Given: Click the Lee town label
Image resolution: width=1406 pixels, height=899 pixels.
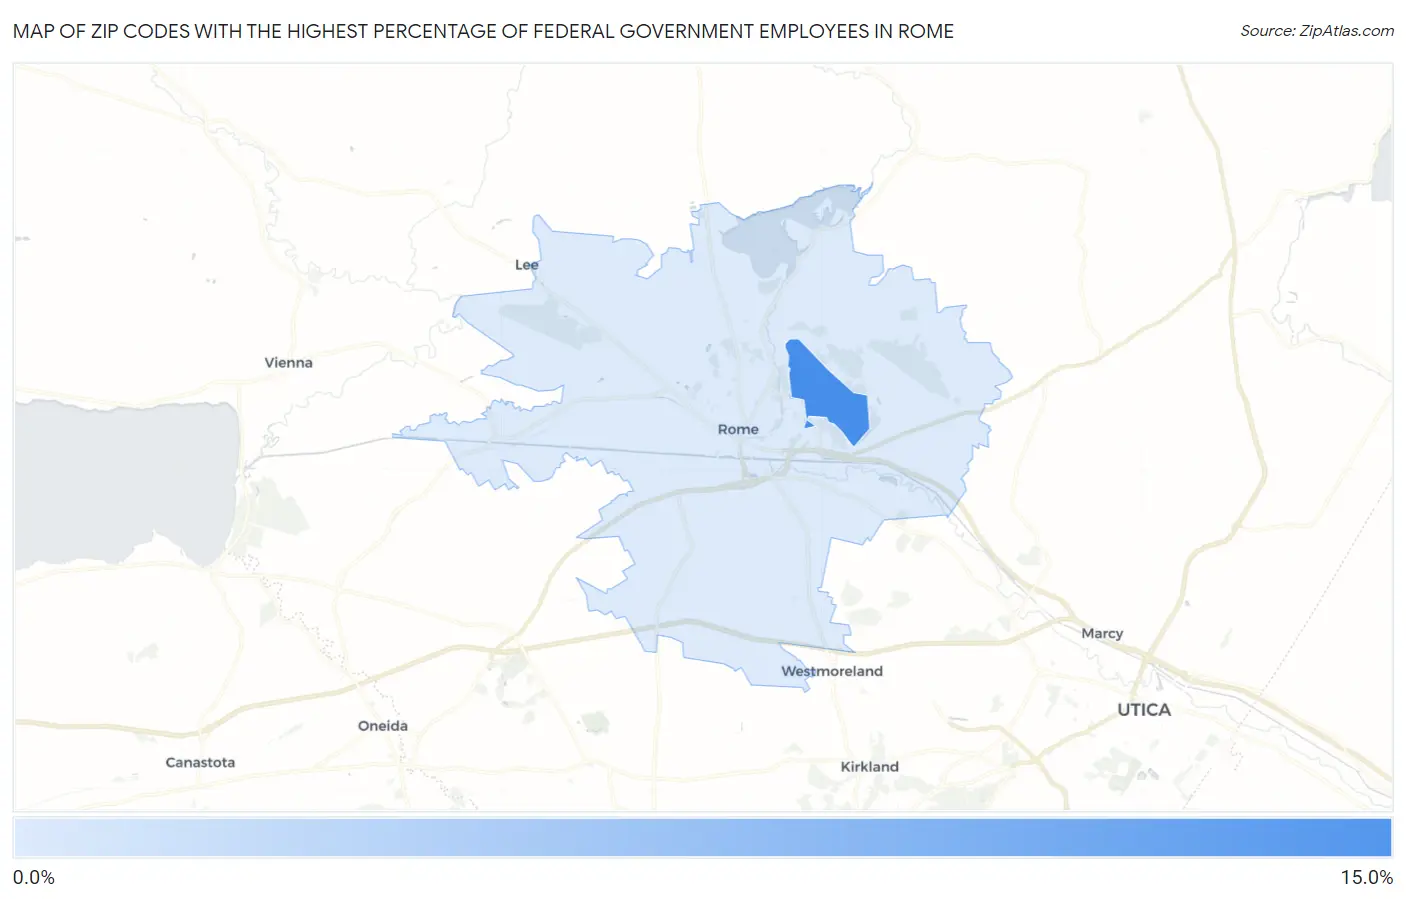Looking at the screenshot, I should click(526, 265).
